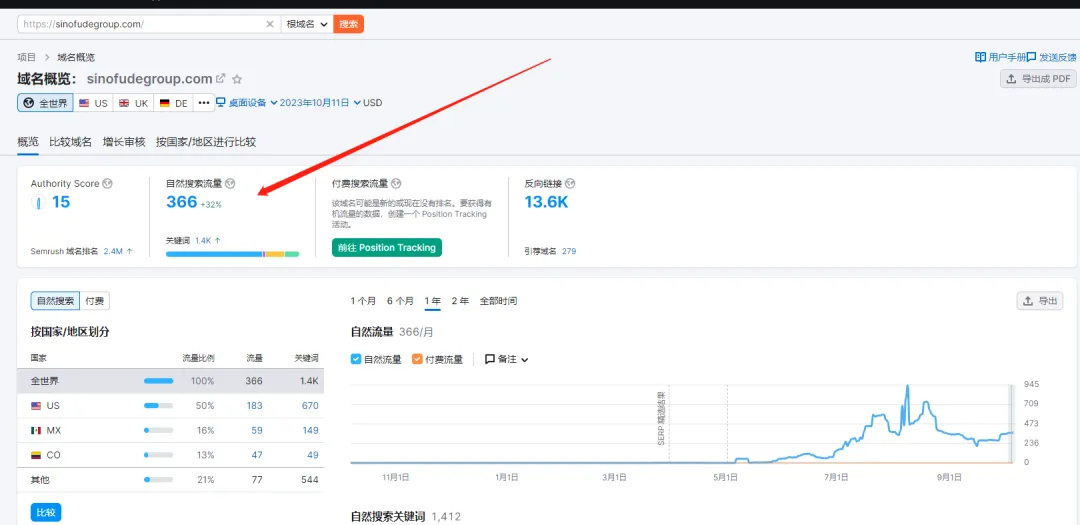Select the 6个月 time range
The width and height of the screenshot is (1080, 525).
pyautogui.click(x=401, y=301)
